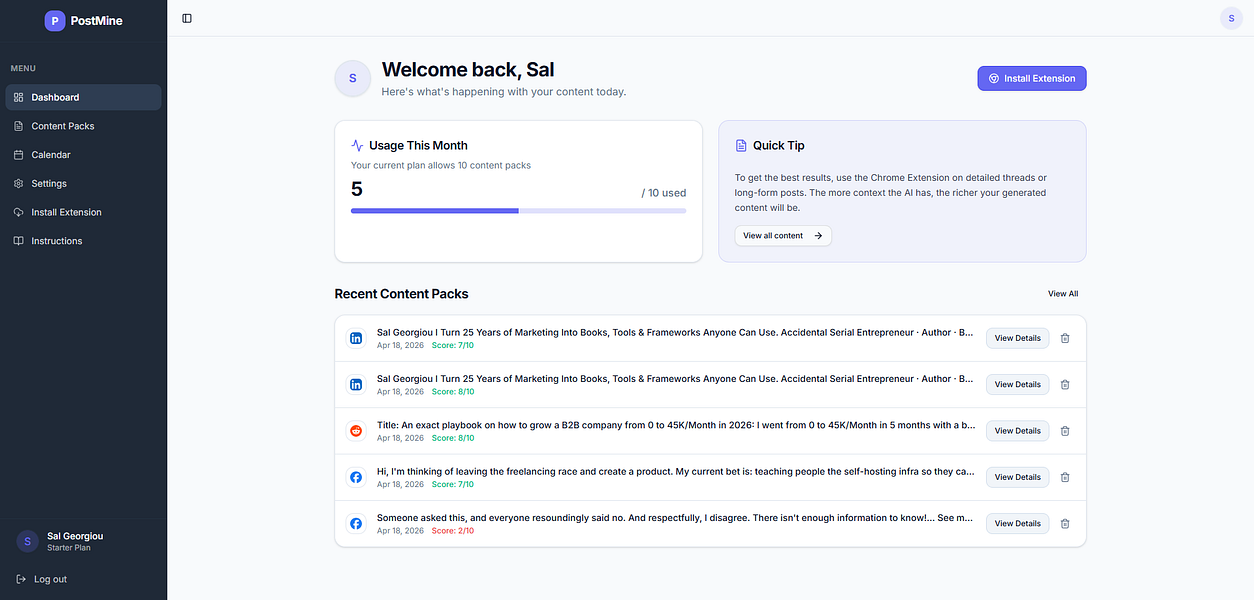Delete the Sal Georgiou pack scored 8/10
Image resolution: width=1254 pixels, height=600 pixels.
coord(1065,384)
